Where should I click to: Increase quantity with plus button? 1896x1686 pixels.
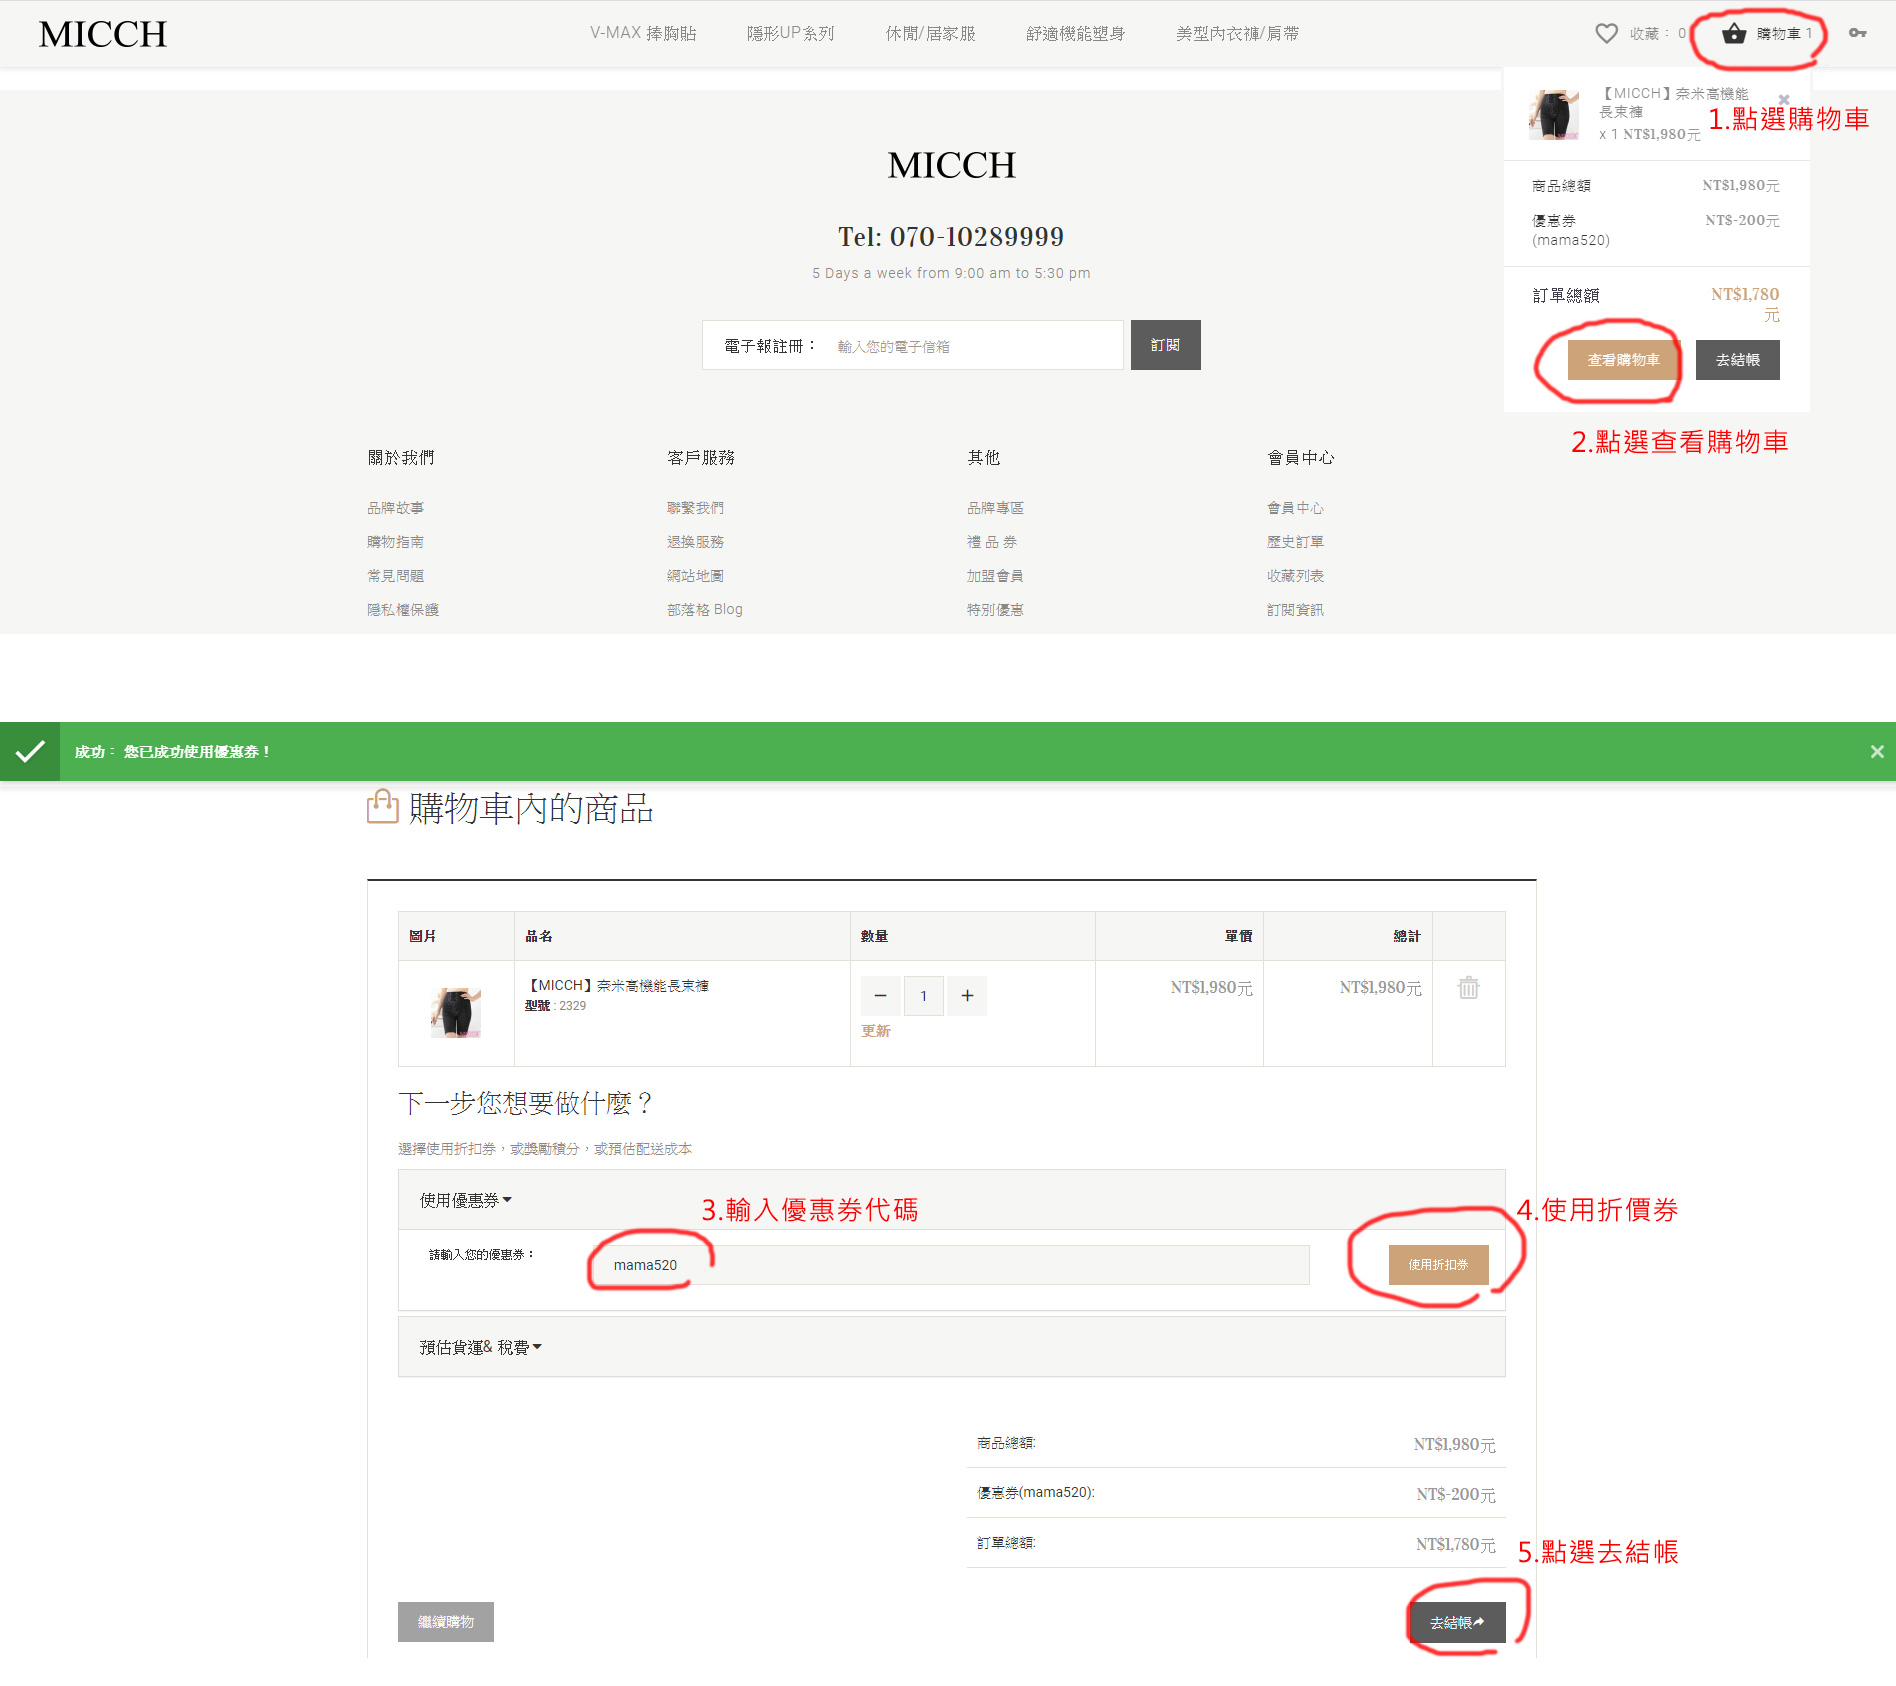[967, 996]
